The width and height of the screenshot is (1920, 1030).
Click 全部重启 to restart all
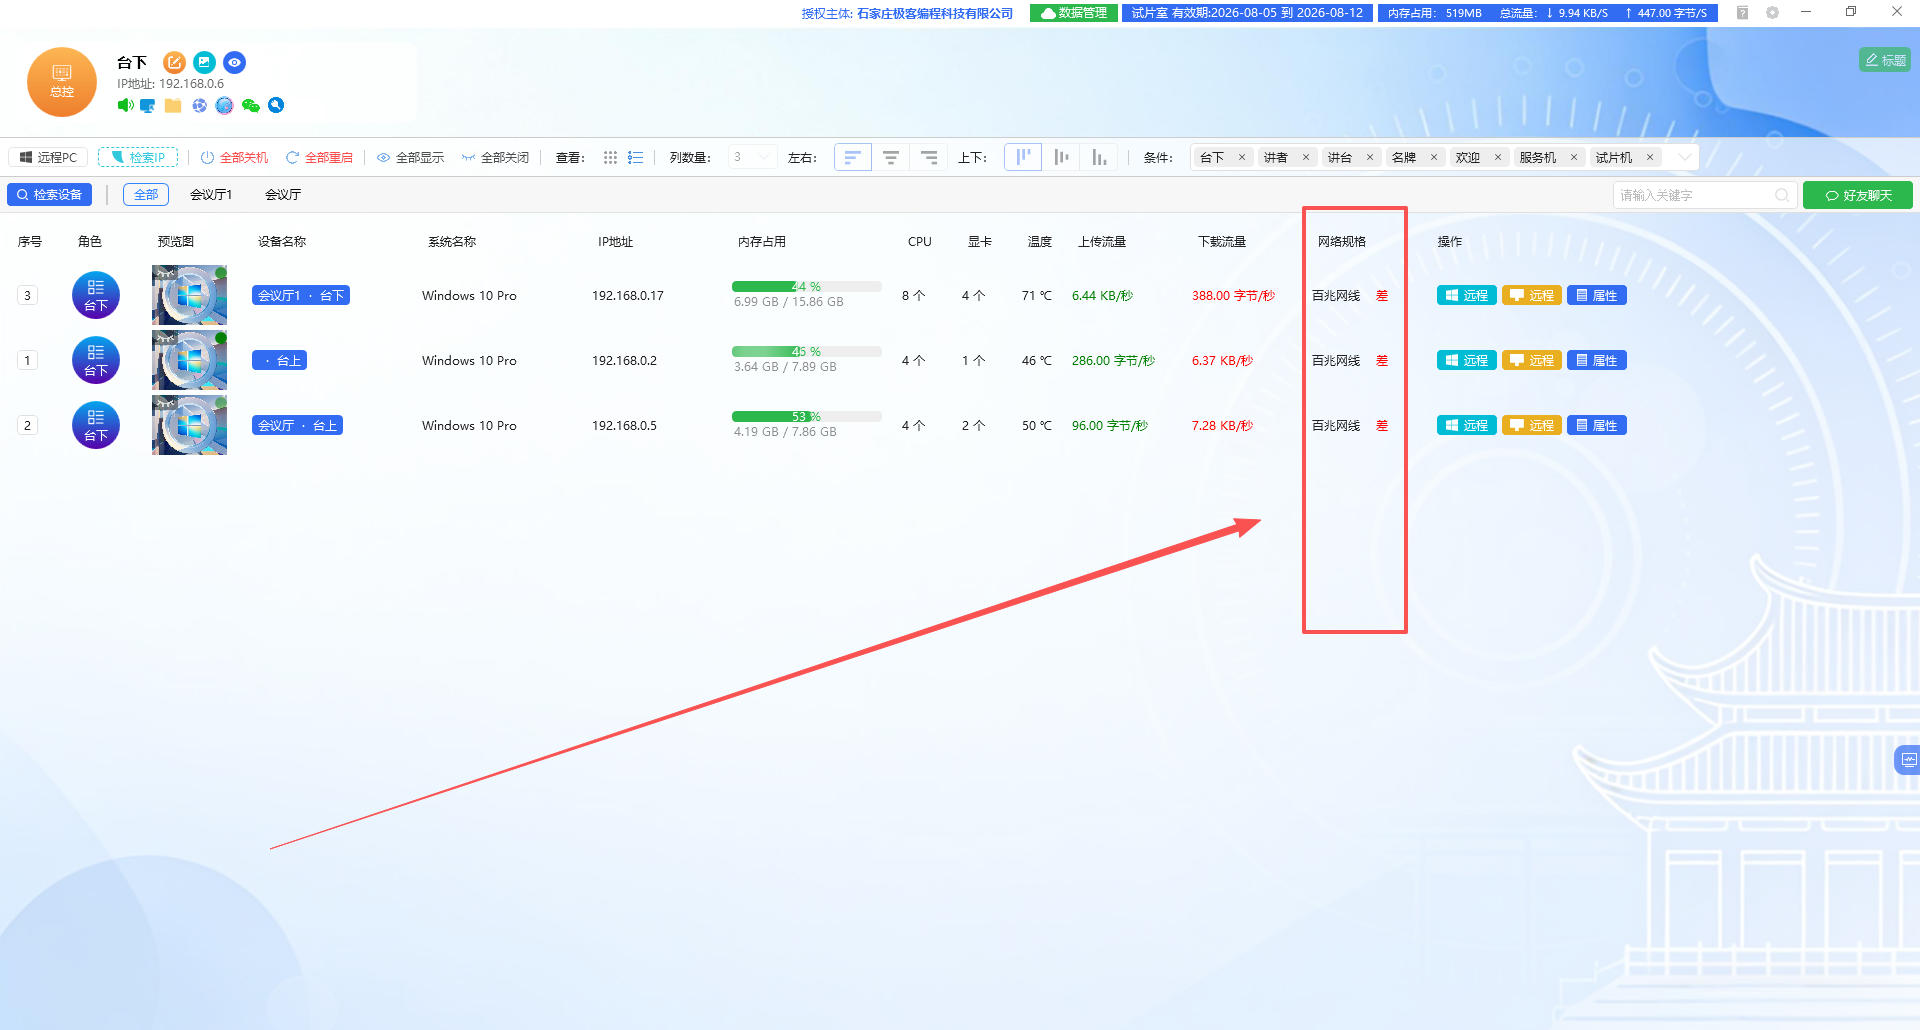[x=320, y=158]
